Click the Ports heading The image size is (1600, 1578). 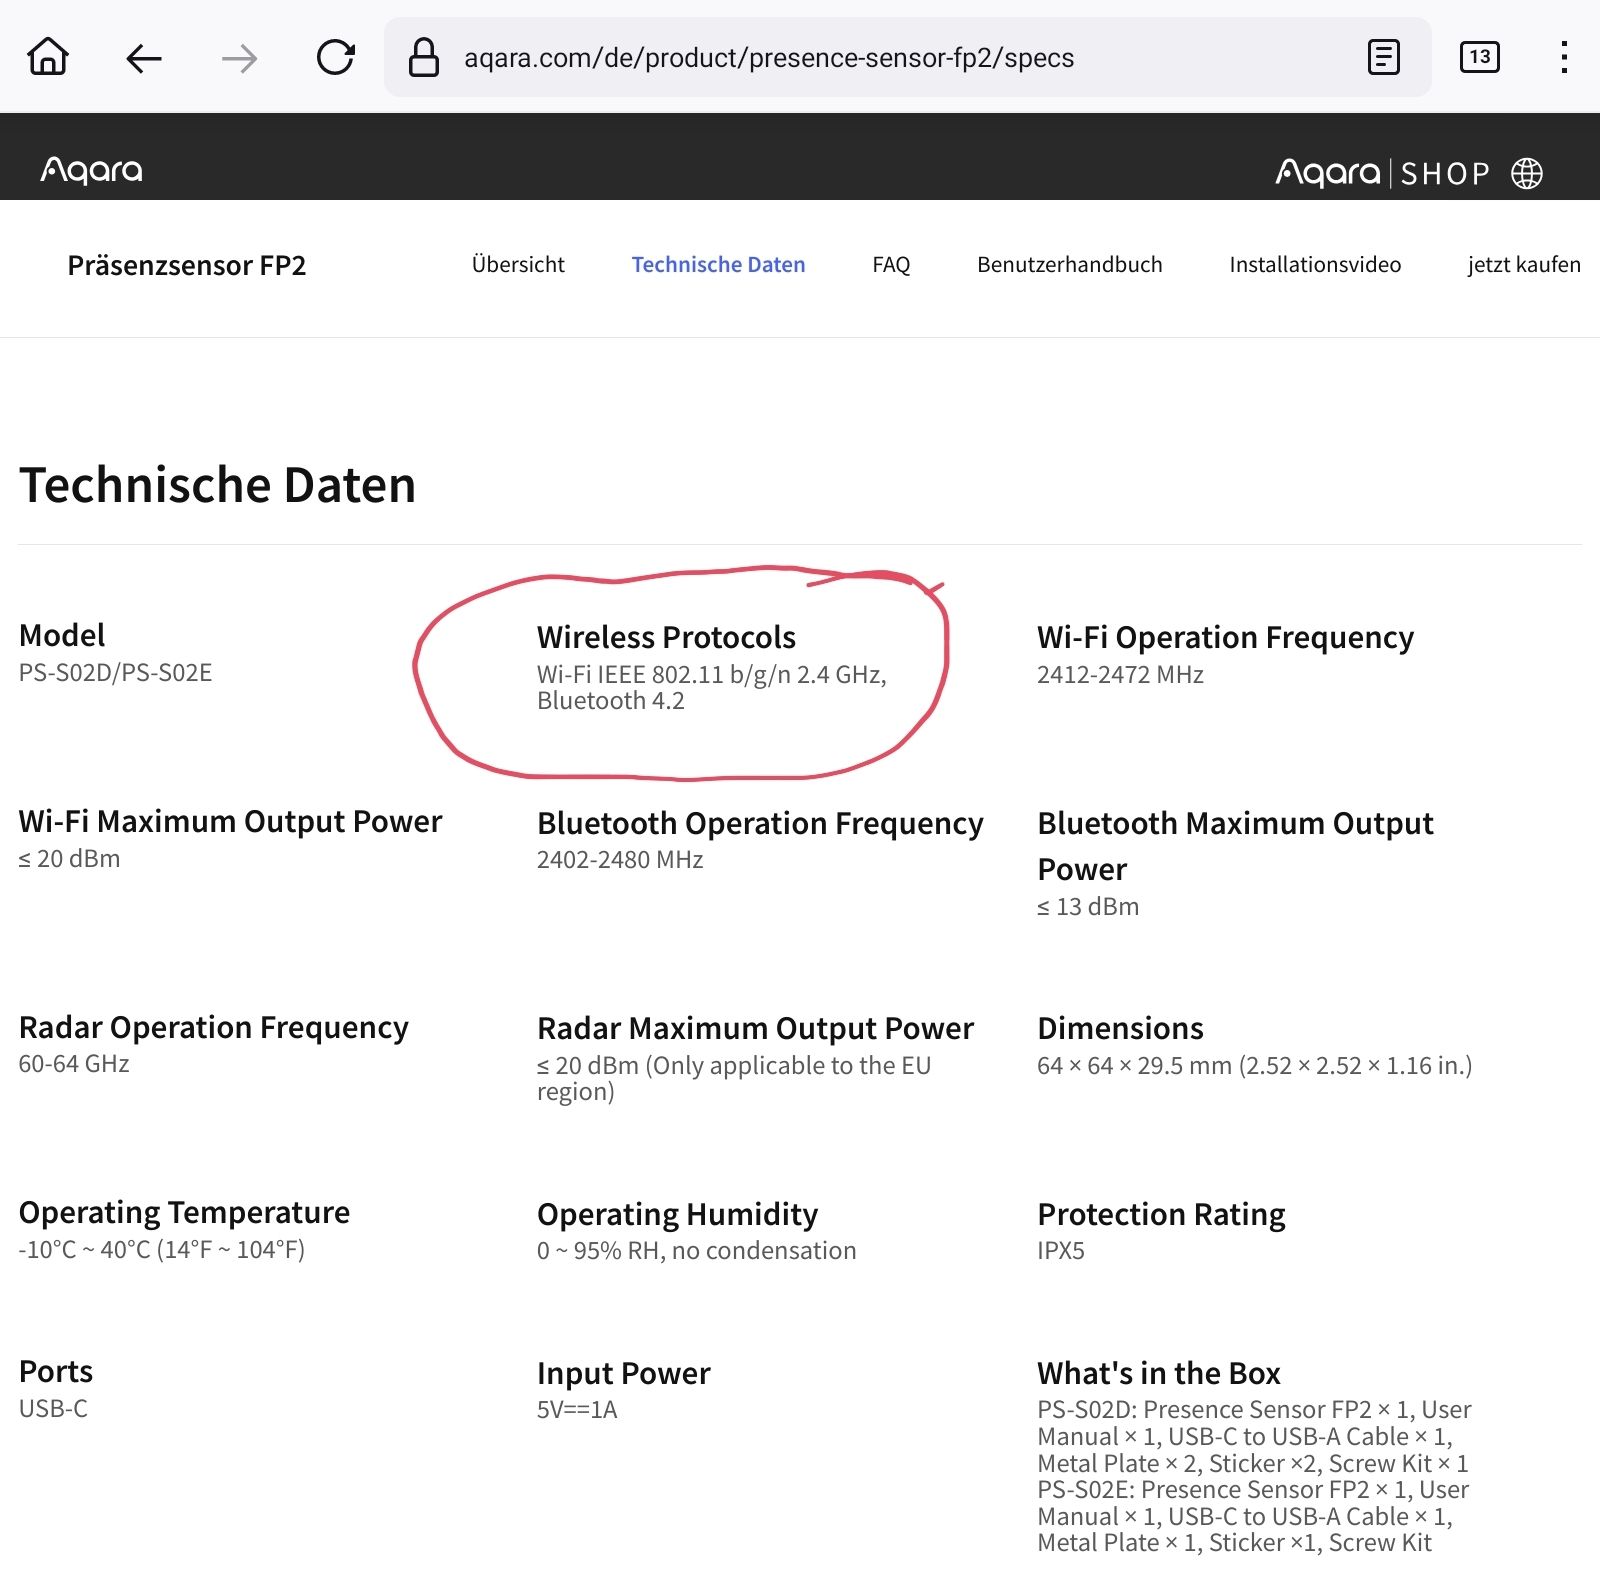coord(56,1371)
